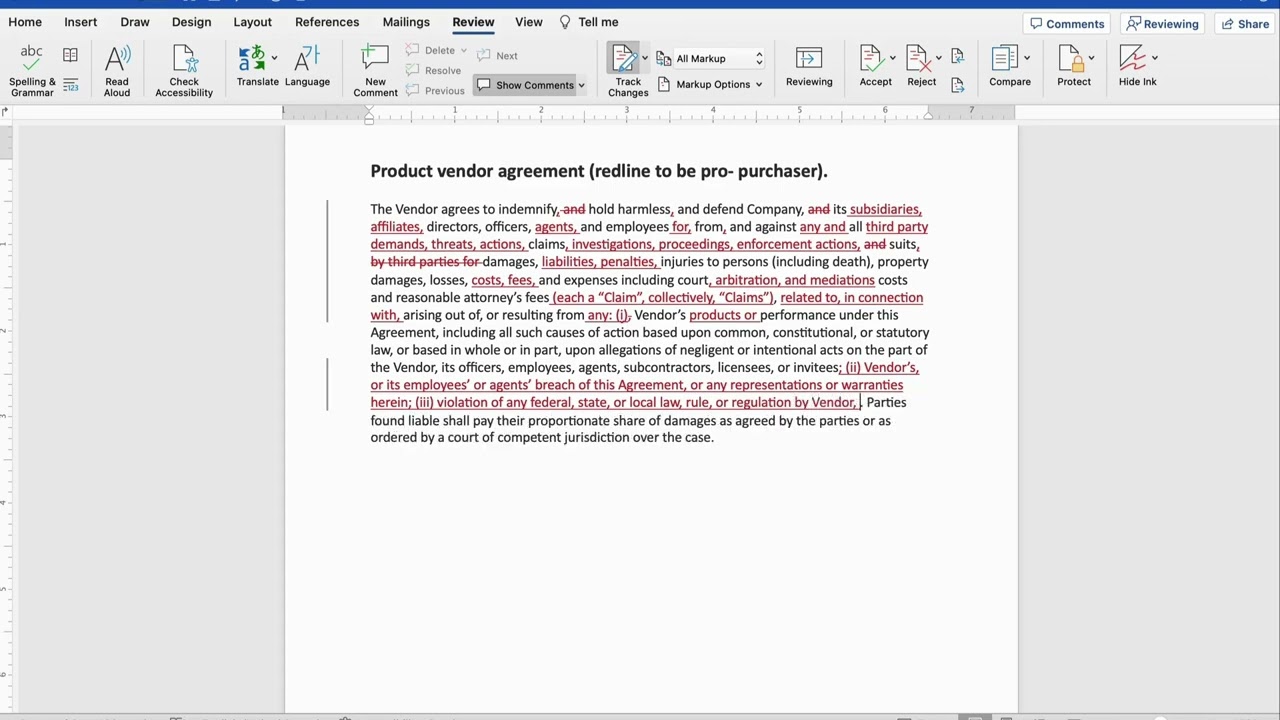Click the lower change bar in margin

[327, 385]
